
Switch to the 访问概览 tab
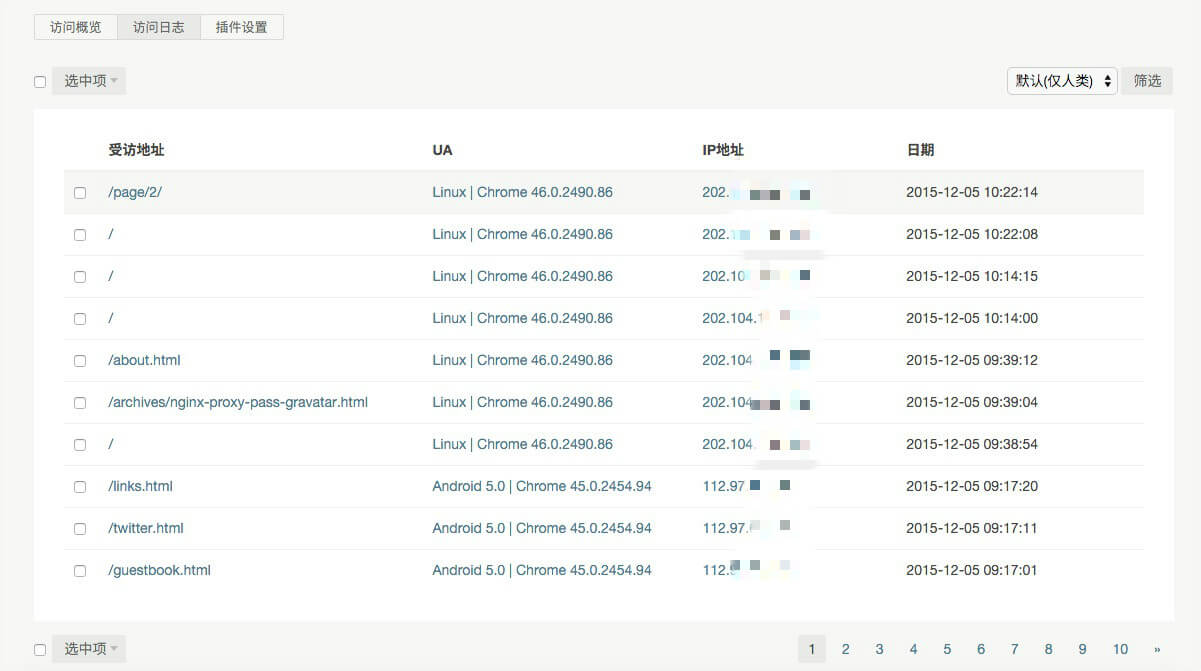point(76,27)
